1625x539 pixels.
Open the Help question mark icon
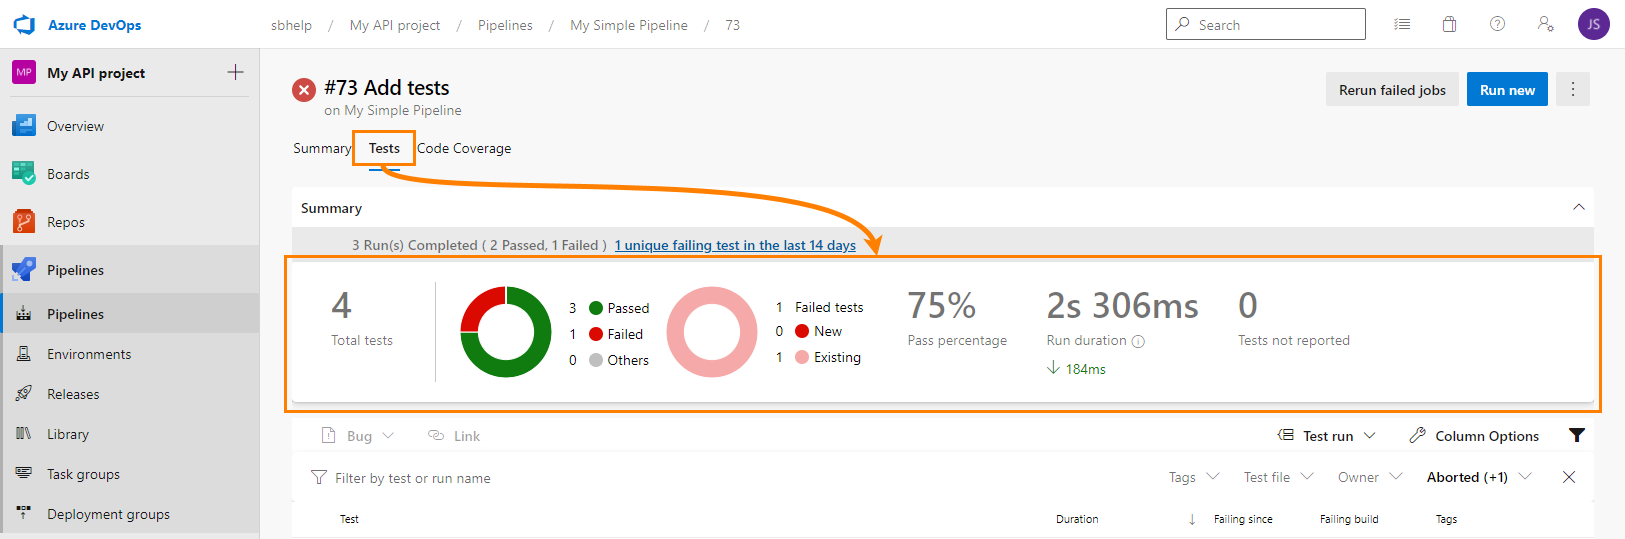[x=1497, y=24]
